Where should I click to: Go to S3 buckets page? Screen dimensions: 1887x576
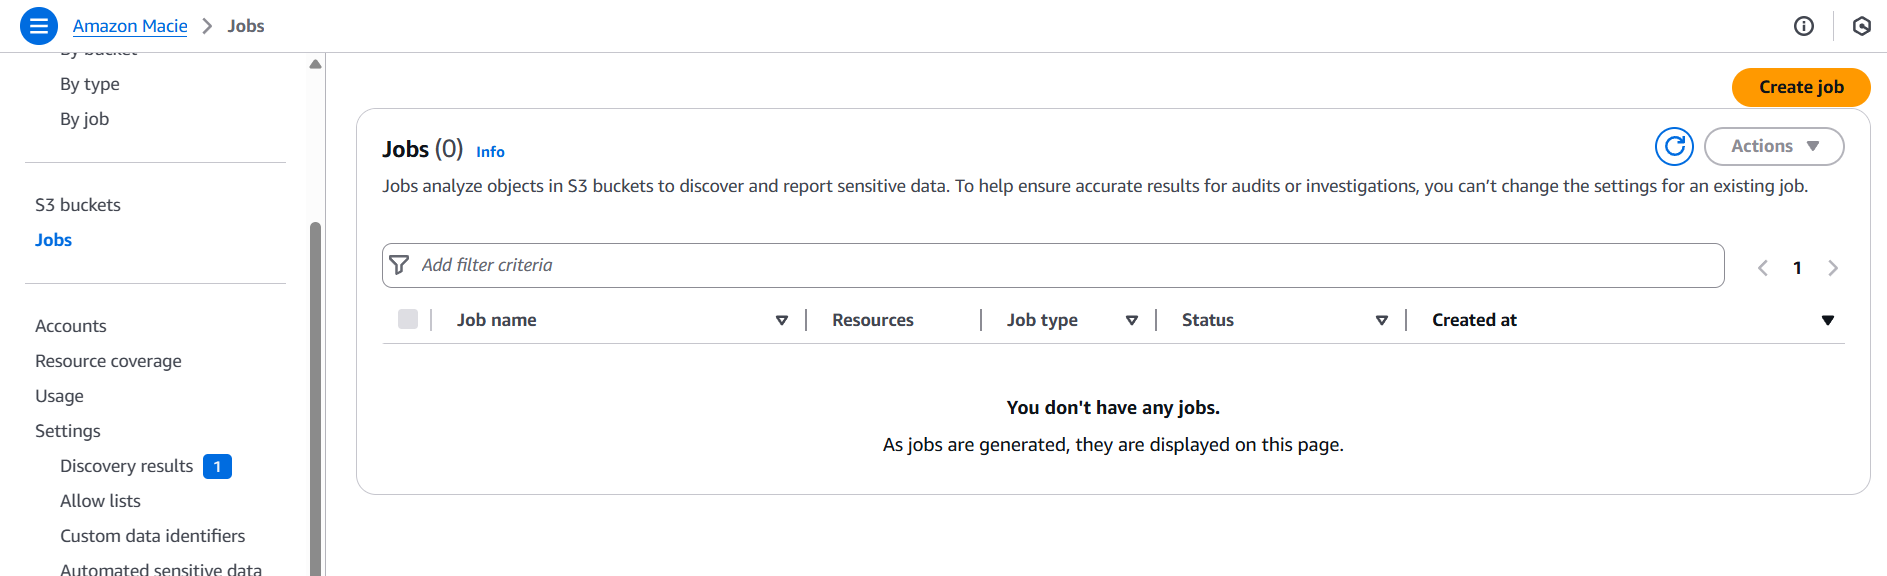coord(78,205)
